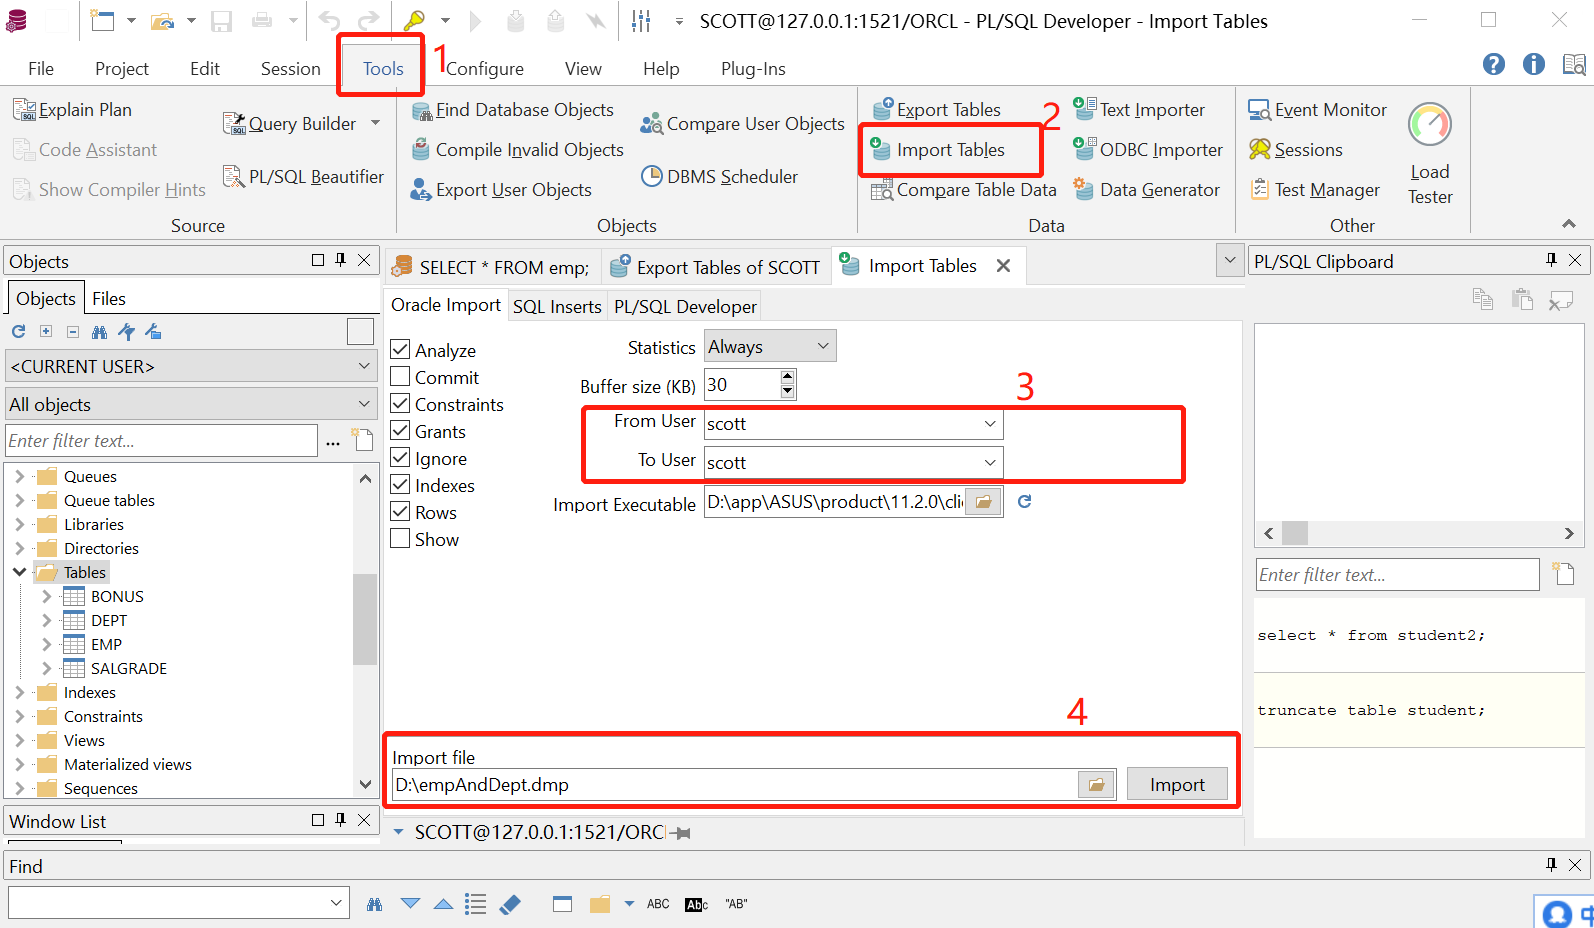The height and width of the screenshot is (928, 1594).
Task: Collapse the ribbon with the arrow
Action: click(1569, 224)
